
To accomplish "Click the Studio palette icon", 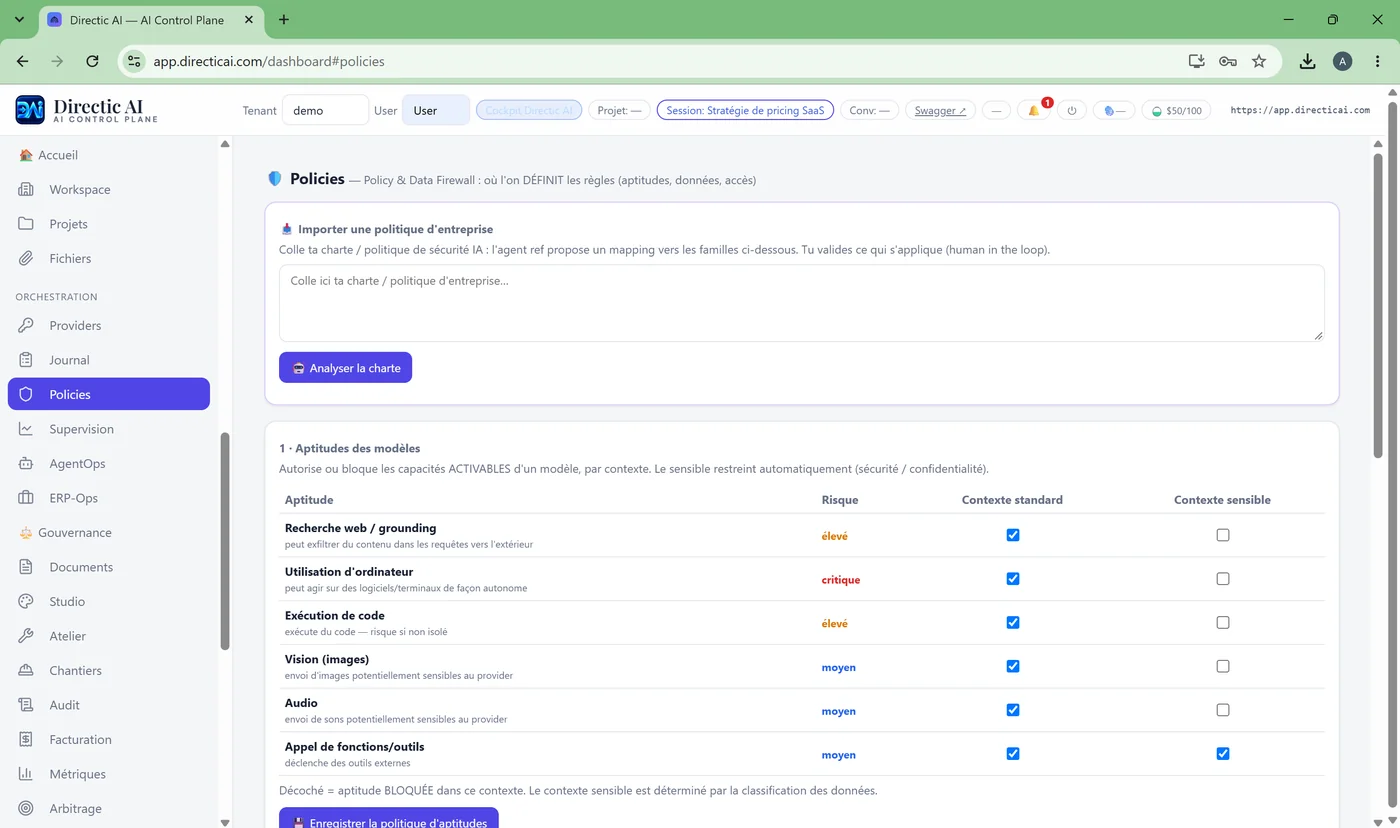I will point(27,601).
